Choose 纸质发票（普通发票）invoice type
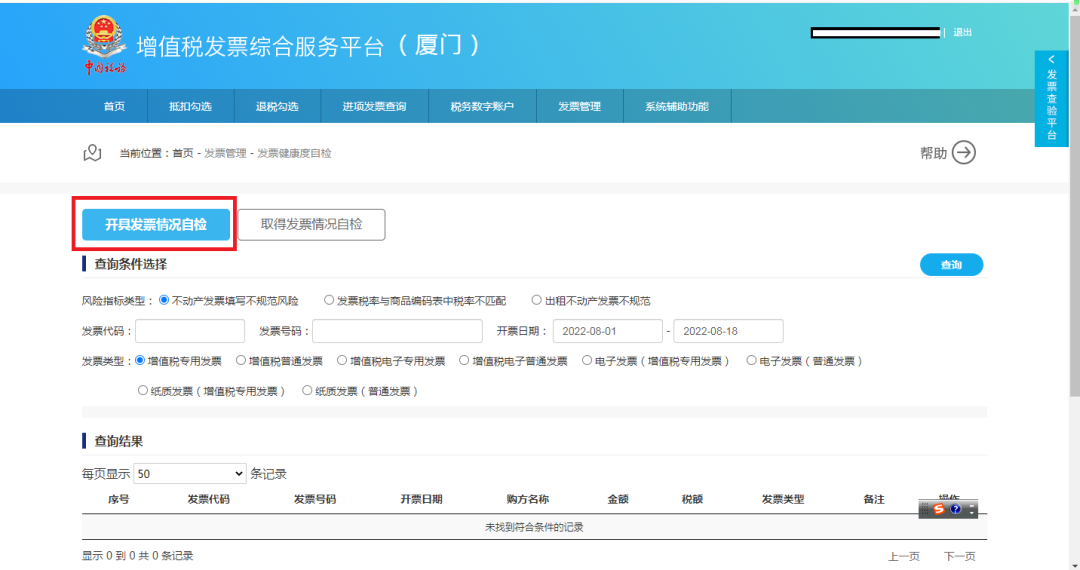The width and height of the screenshot is (1080, 570). point(307,390)
